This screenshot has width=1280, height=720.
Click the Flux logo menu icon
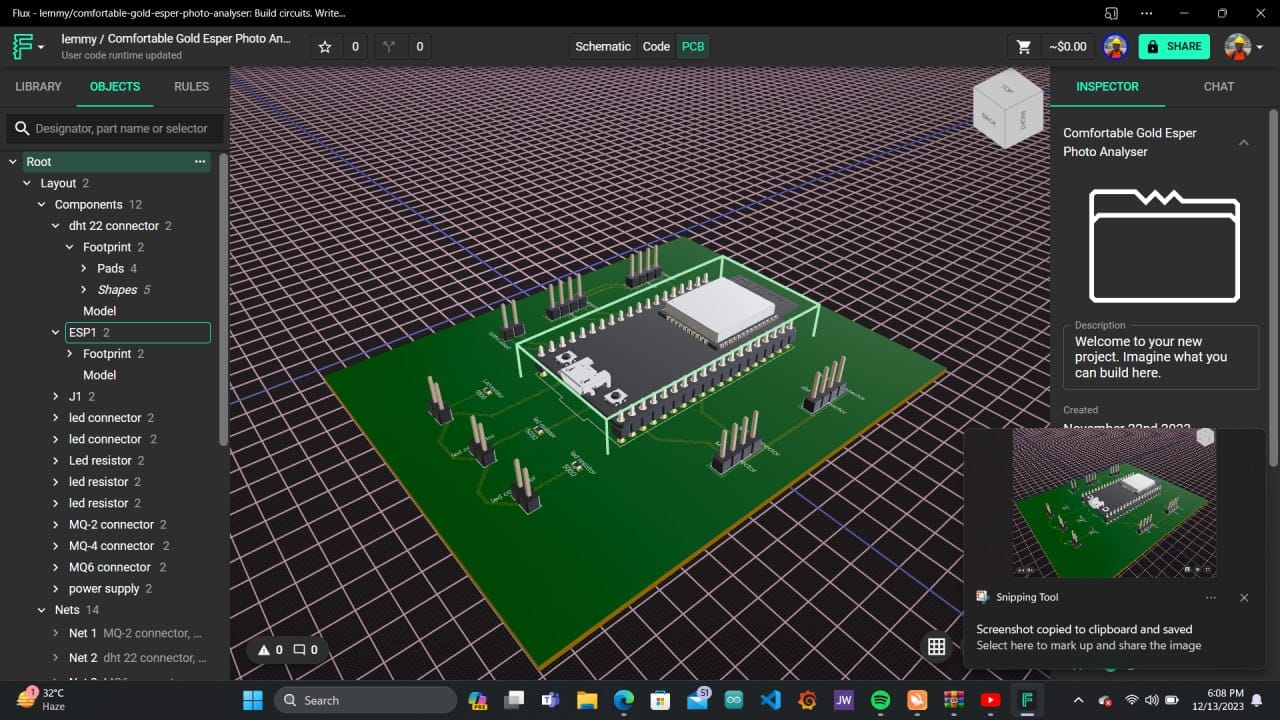tap(23, 46)
